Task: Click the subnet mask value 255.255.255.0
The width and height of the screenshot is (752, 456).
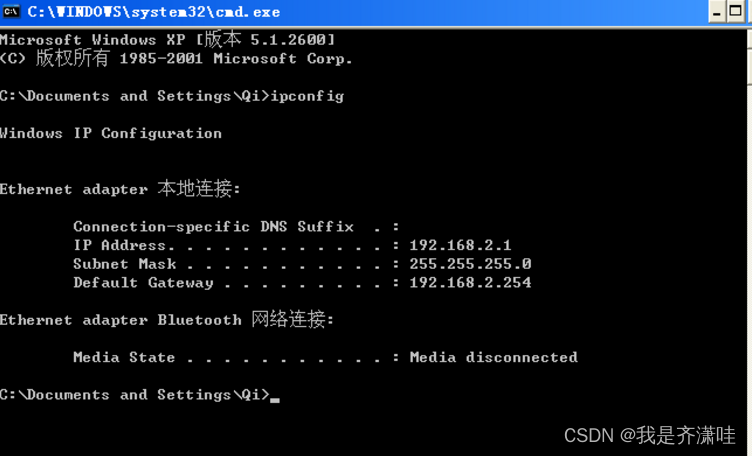Action: pyautogui.click(x=470, y=264)
